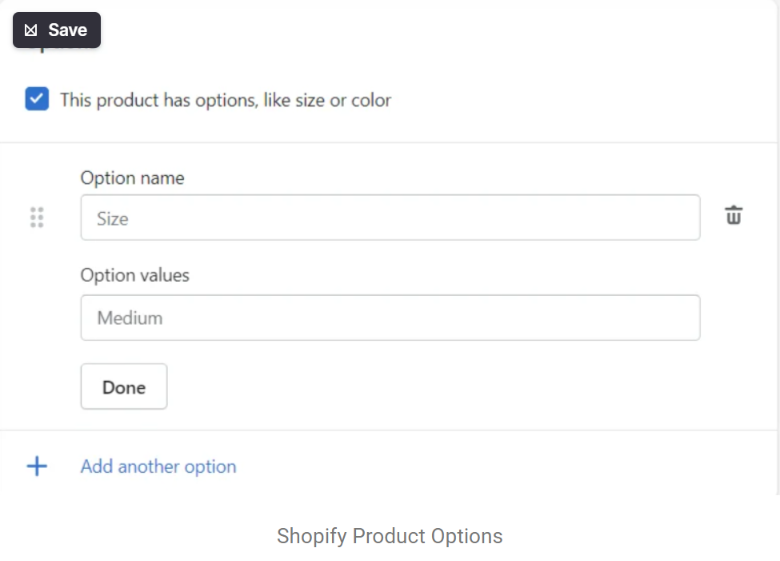
Task: Click the 'Option values' label
Action: [x=135, y=275]
